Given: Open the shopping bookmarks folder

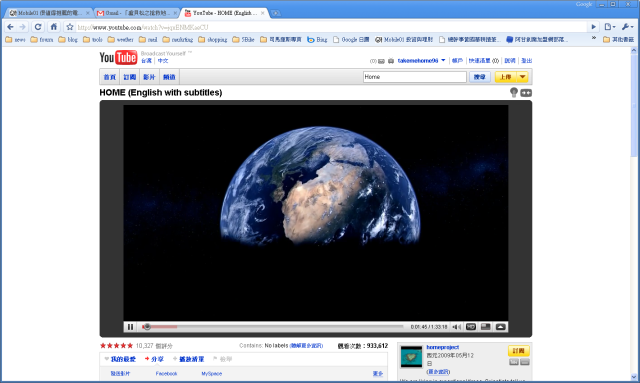Looking at the screenshot, I should (x=213, y=40).
